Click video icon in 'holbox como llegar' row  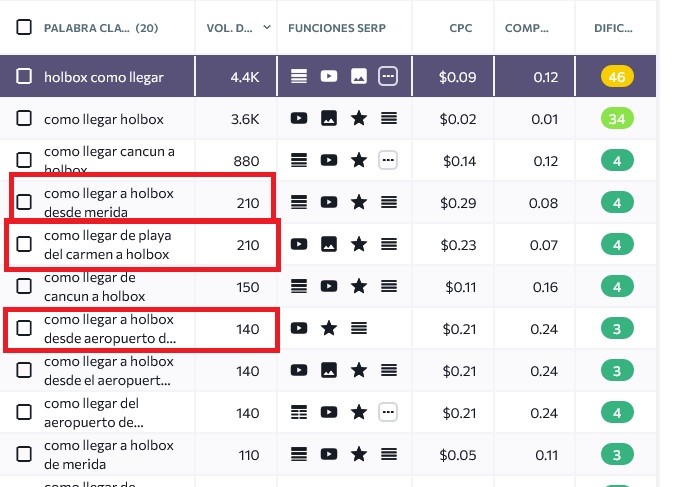coord(328,76)
